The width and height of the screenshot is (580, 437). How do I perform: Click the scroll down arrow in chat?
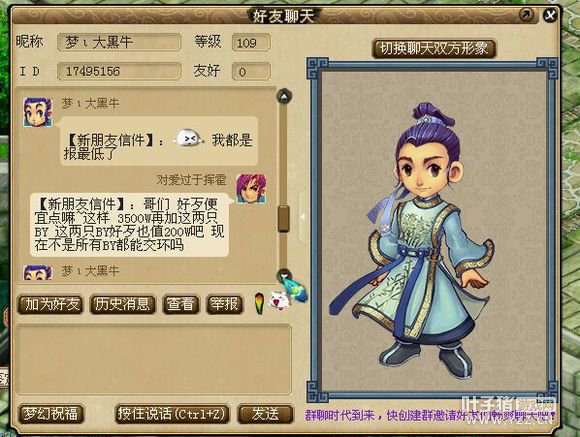coord(284,275)
